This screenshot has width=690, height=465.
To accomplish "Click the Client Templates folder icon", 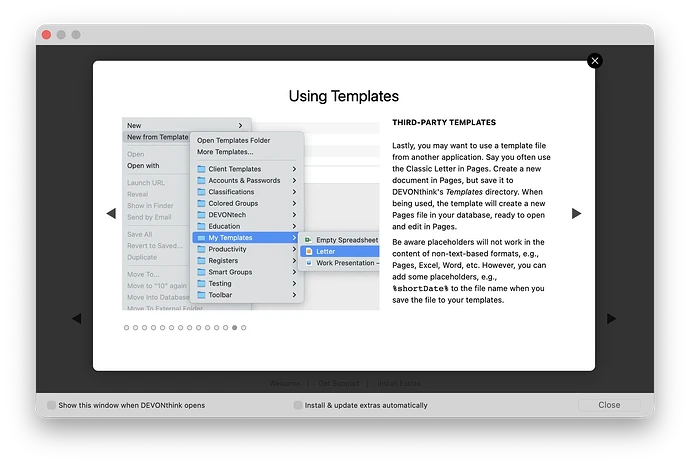I will 202,169.
